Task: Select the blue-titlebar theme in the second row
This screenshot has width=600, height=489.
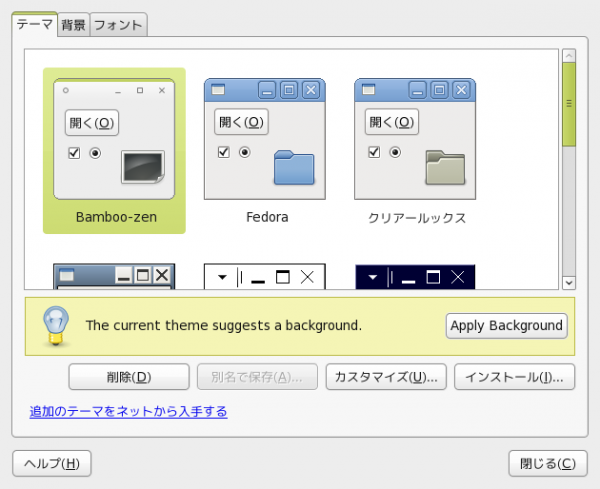Action: [114, 276]
